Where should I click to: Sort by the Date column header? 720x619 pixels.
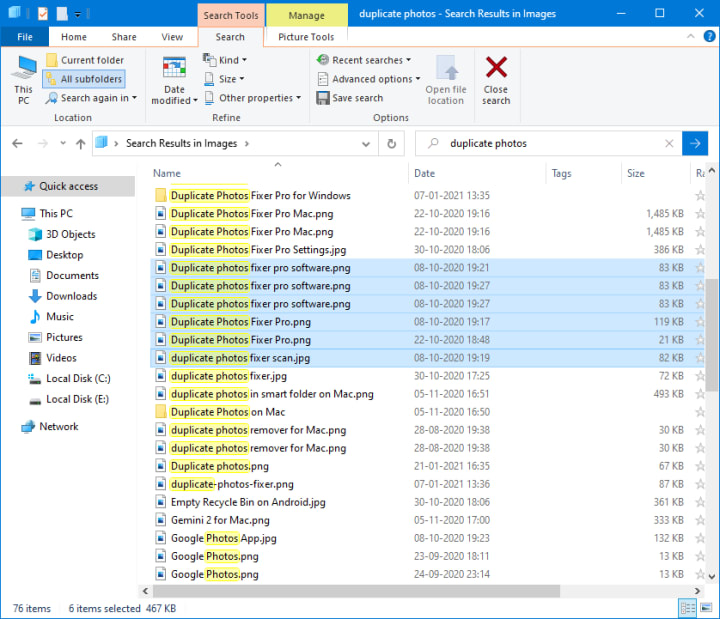(x=478, y=173)
